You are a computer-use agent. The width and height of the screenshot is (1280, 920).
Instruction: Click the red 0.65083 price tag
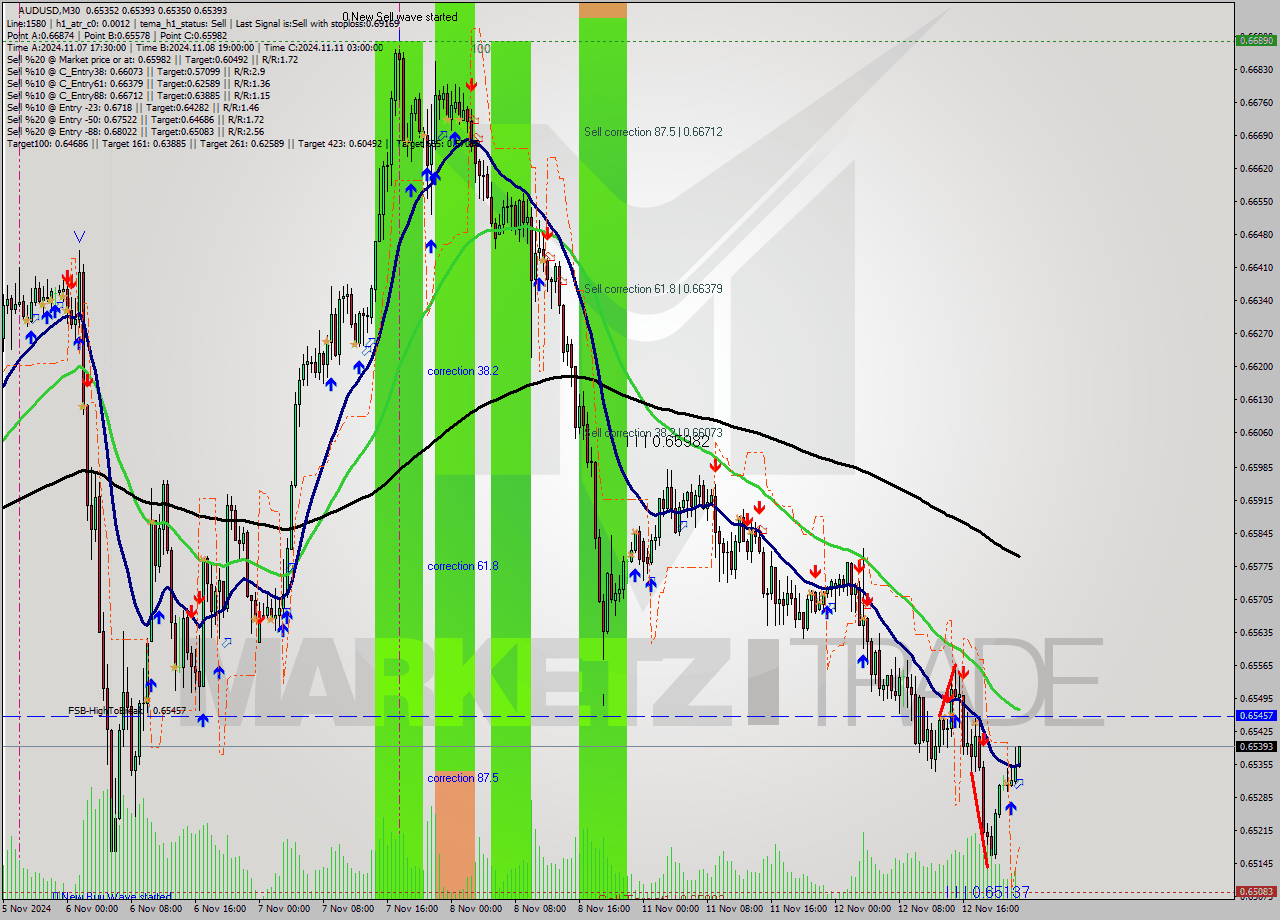(1256, 891)
